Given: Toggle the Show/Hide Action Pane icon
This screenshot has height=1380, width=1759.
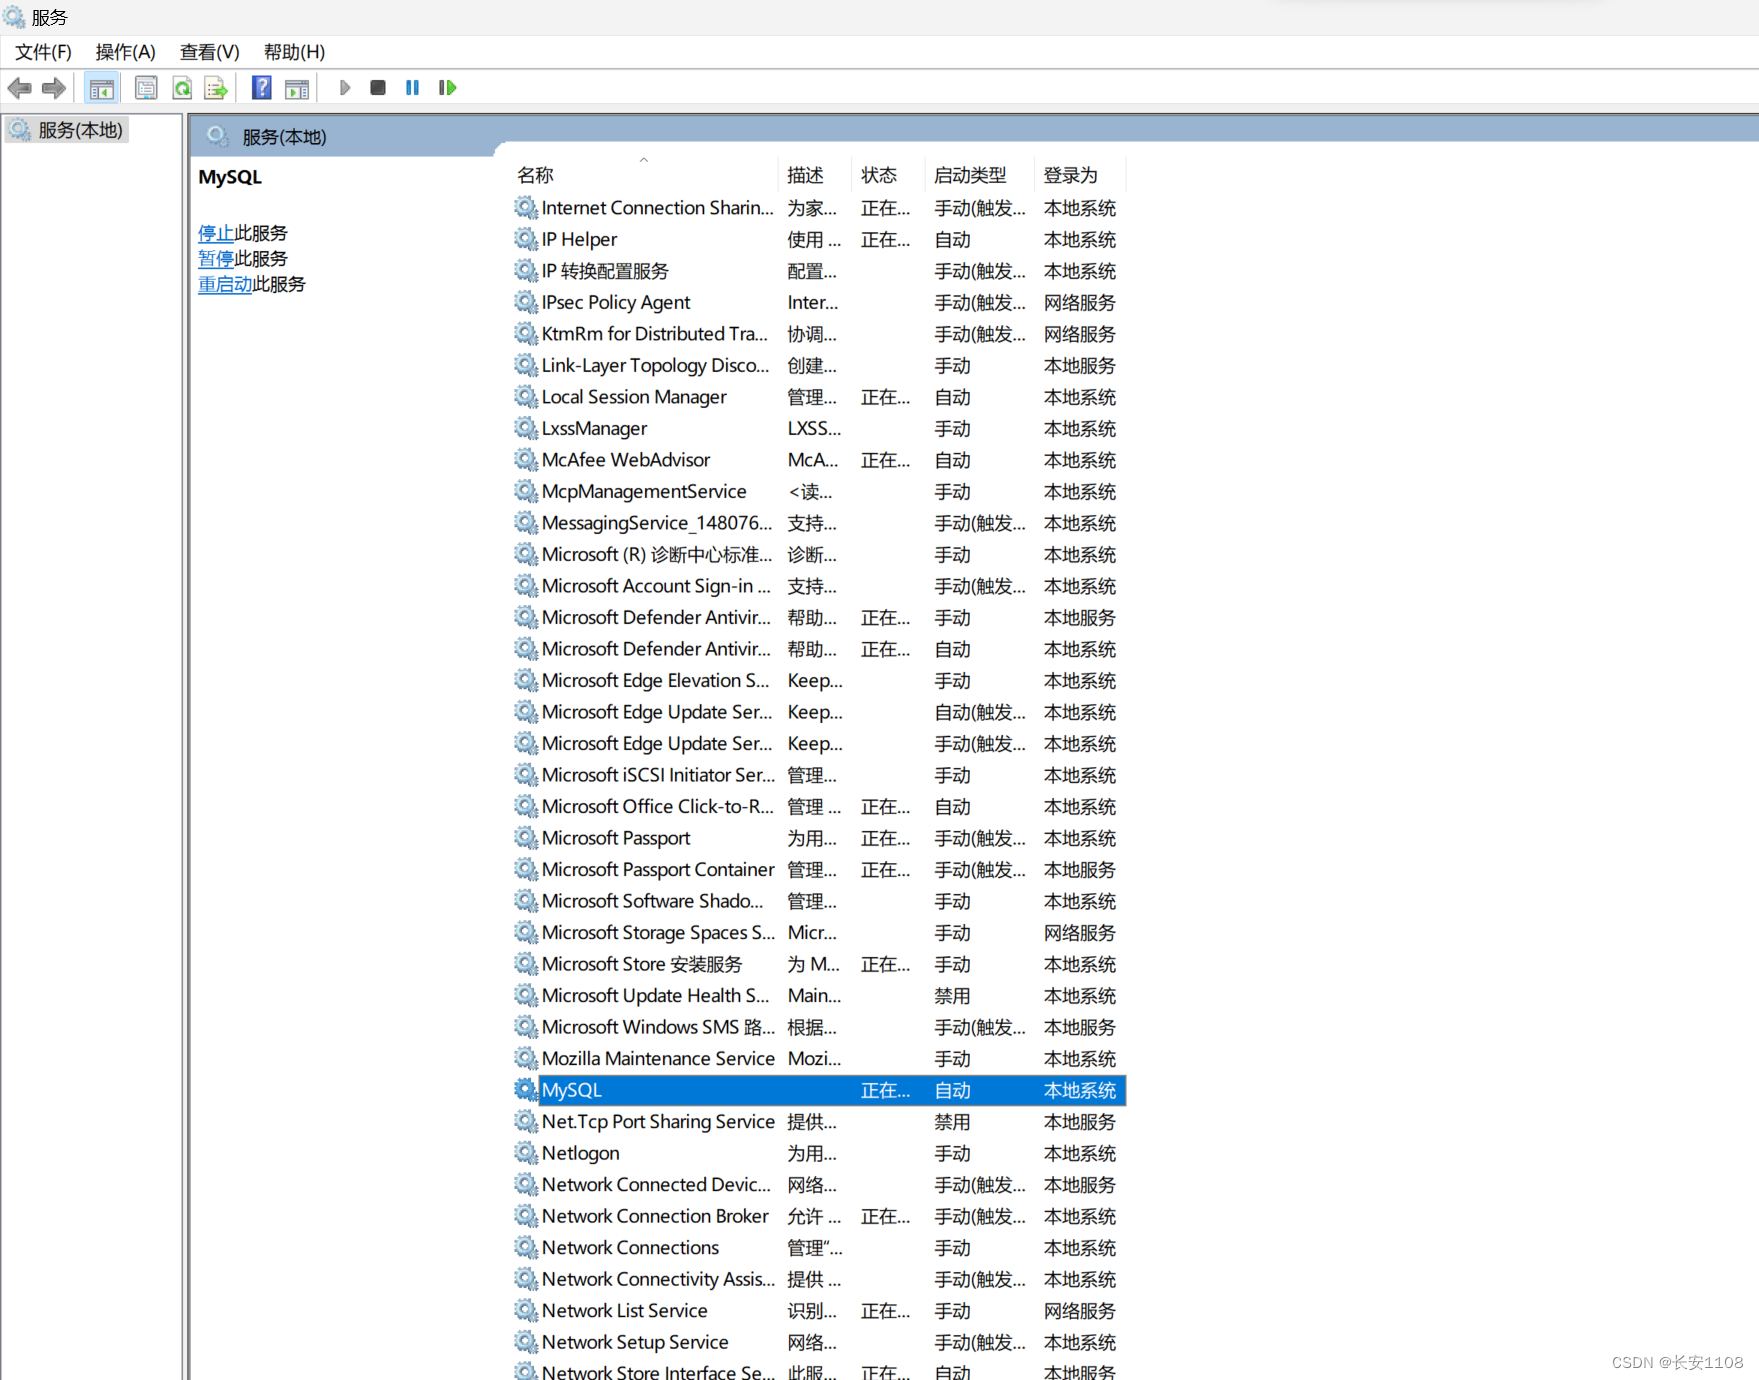Looking at the screenshot, I should pos(297,88).
